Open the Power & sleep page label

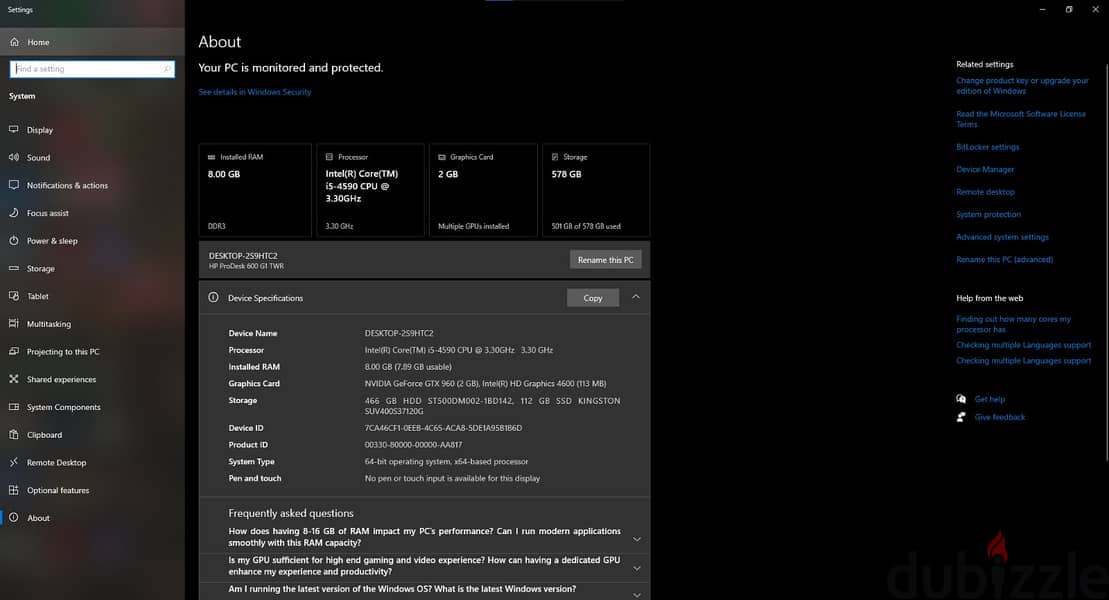click(x=52, y=241)
